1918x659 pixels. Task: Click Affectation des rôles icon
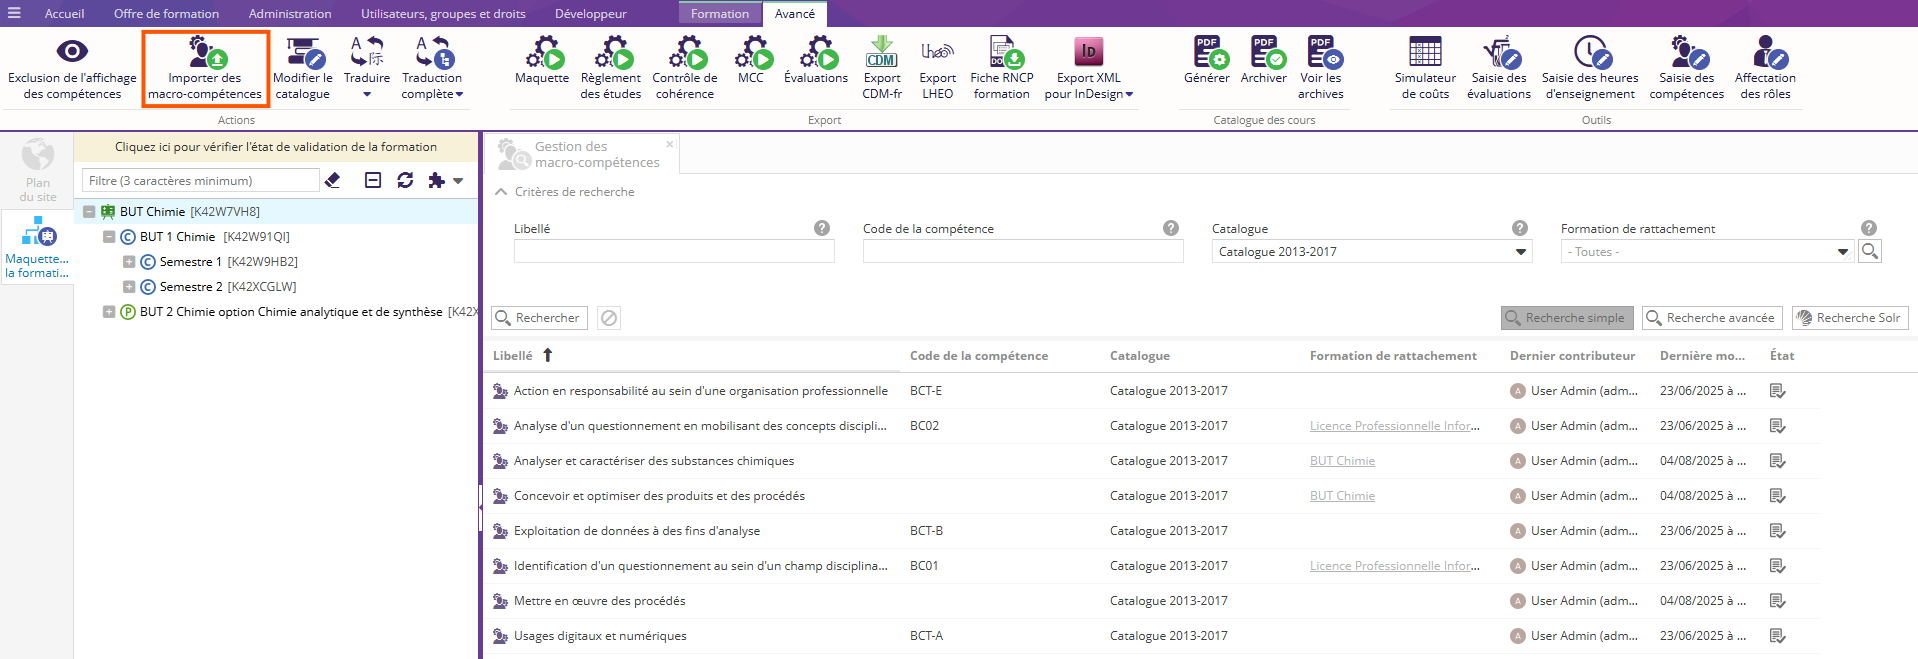tap(1764, 68)
